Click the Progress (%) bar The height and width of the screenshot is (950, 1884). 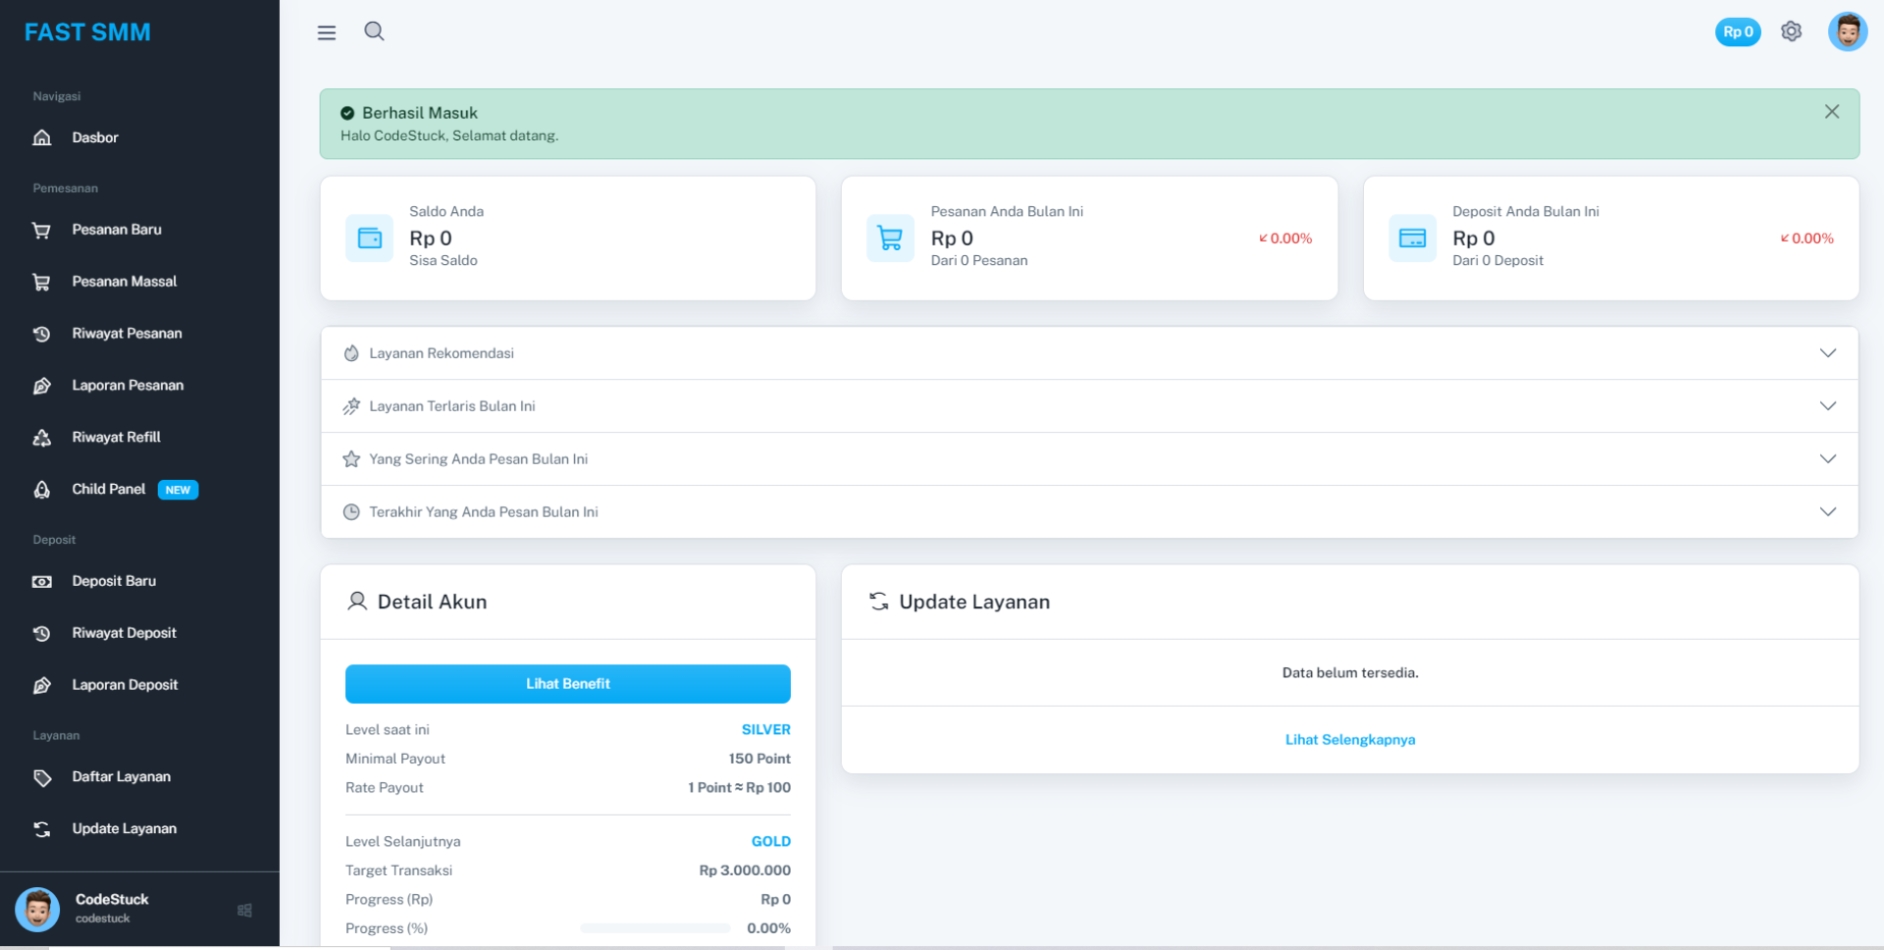[655, 929]
